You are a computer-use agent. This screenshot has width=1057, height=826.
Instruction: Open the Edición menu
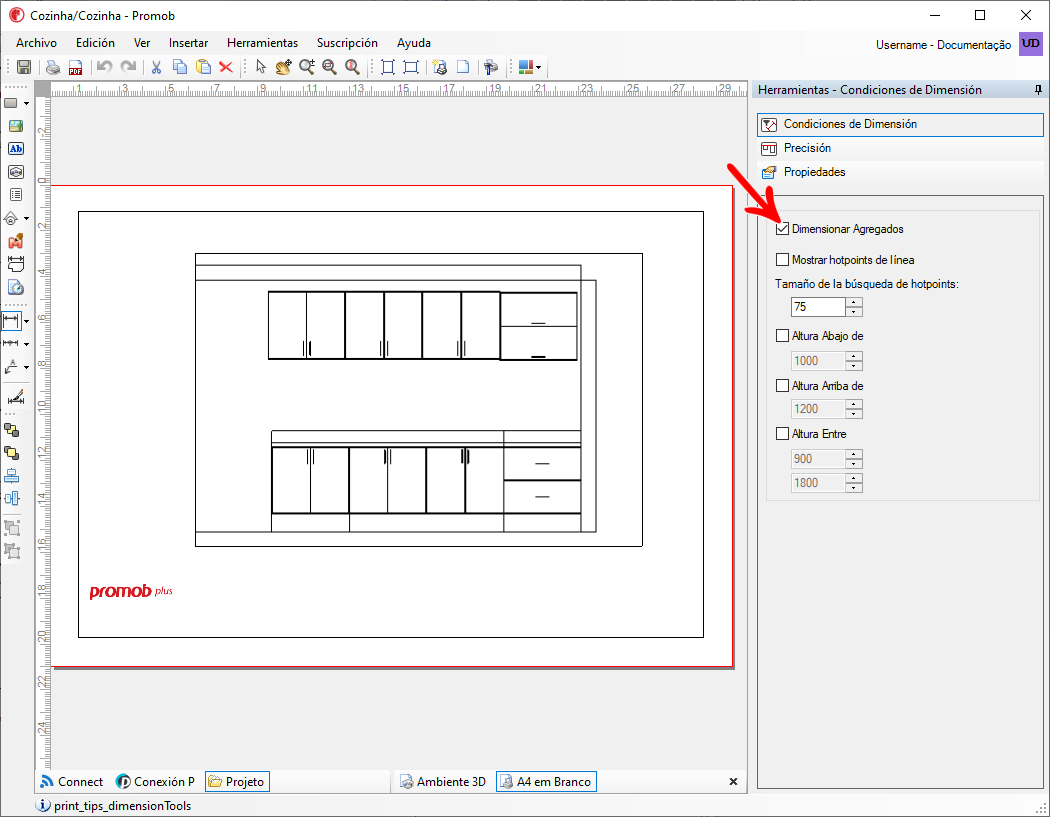95,43
